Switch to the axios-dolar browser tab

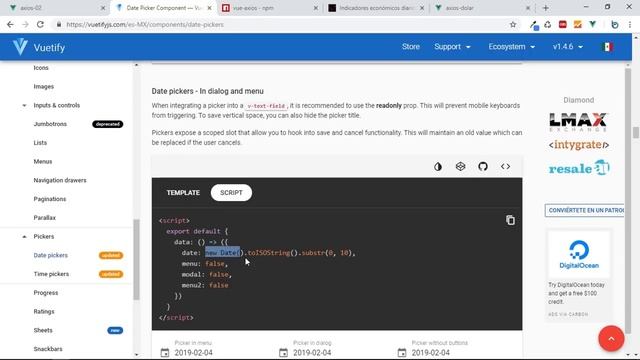point(482,8)
